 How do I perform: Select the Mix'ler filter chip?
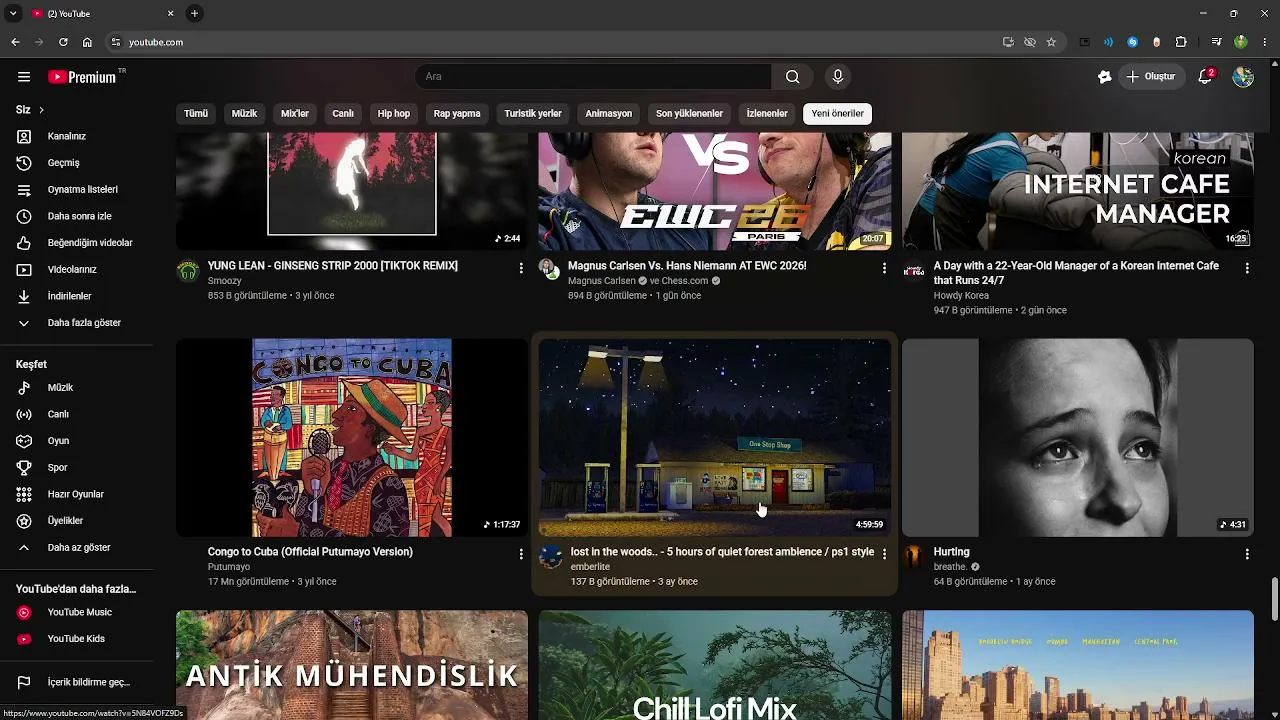point(295,114)
